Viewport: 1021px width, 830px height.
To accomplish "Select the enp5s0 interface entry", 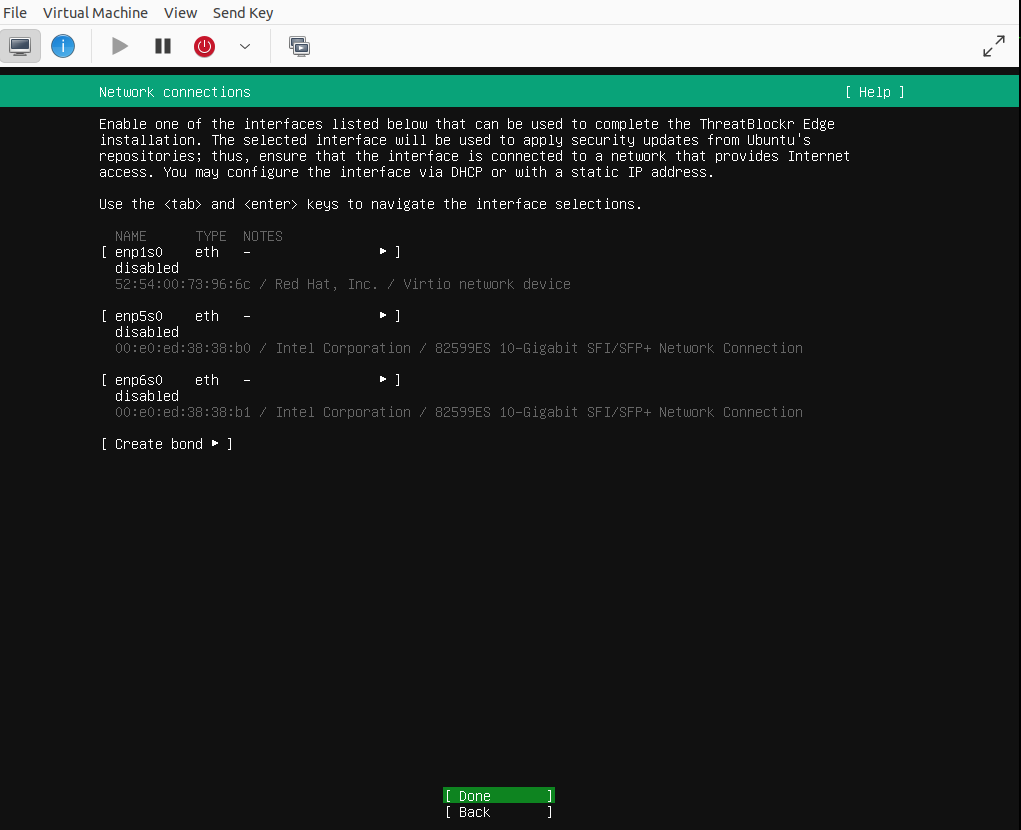I will tap(251, 316).
